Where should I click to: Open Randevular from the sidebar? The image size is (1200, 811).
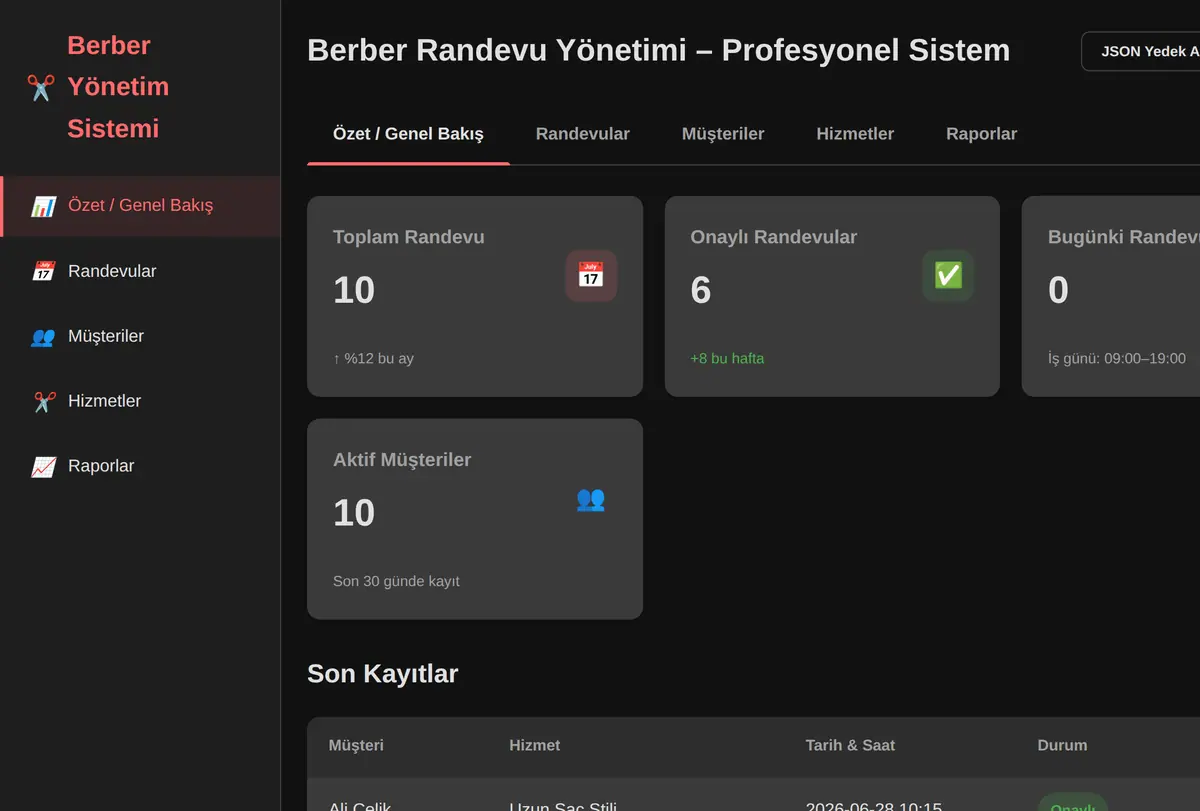point(141,271)
